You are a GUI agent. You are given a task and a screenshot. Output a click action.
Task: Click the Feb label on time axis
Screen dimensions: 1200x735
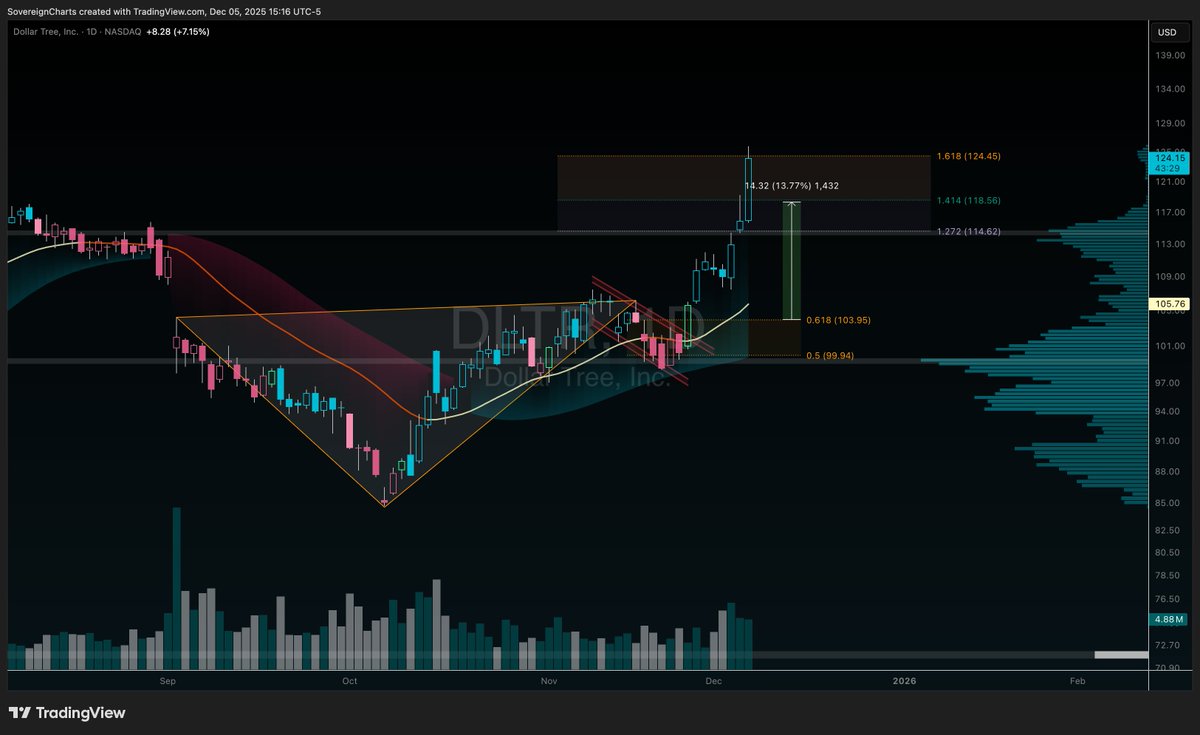[x=1077, y=681]
